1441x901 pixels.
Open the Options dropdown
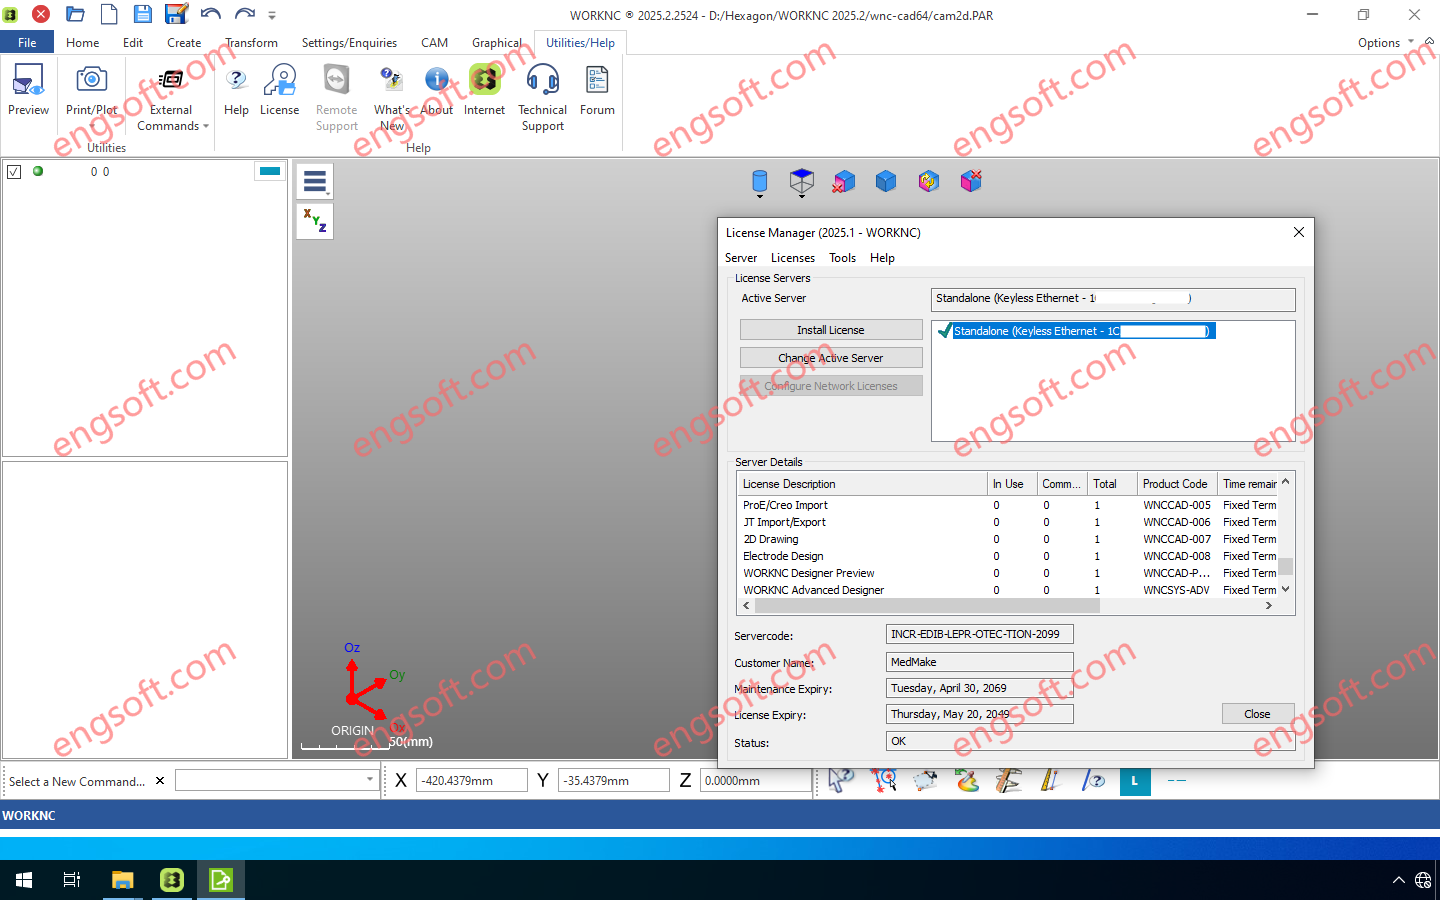pyautogui.click(x=1385, y=43)
